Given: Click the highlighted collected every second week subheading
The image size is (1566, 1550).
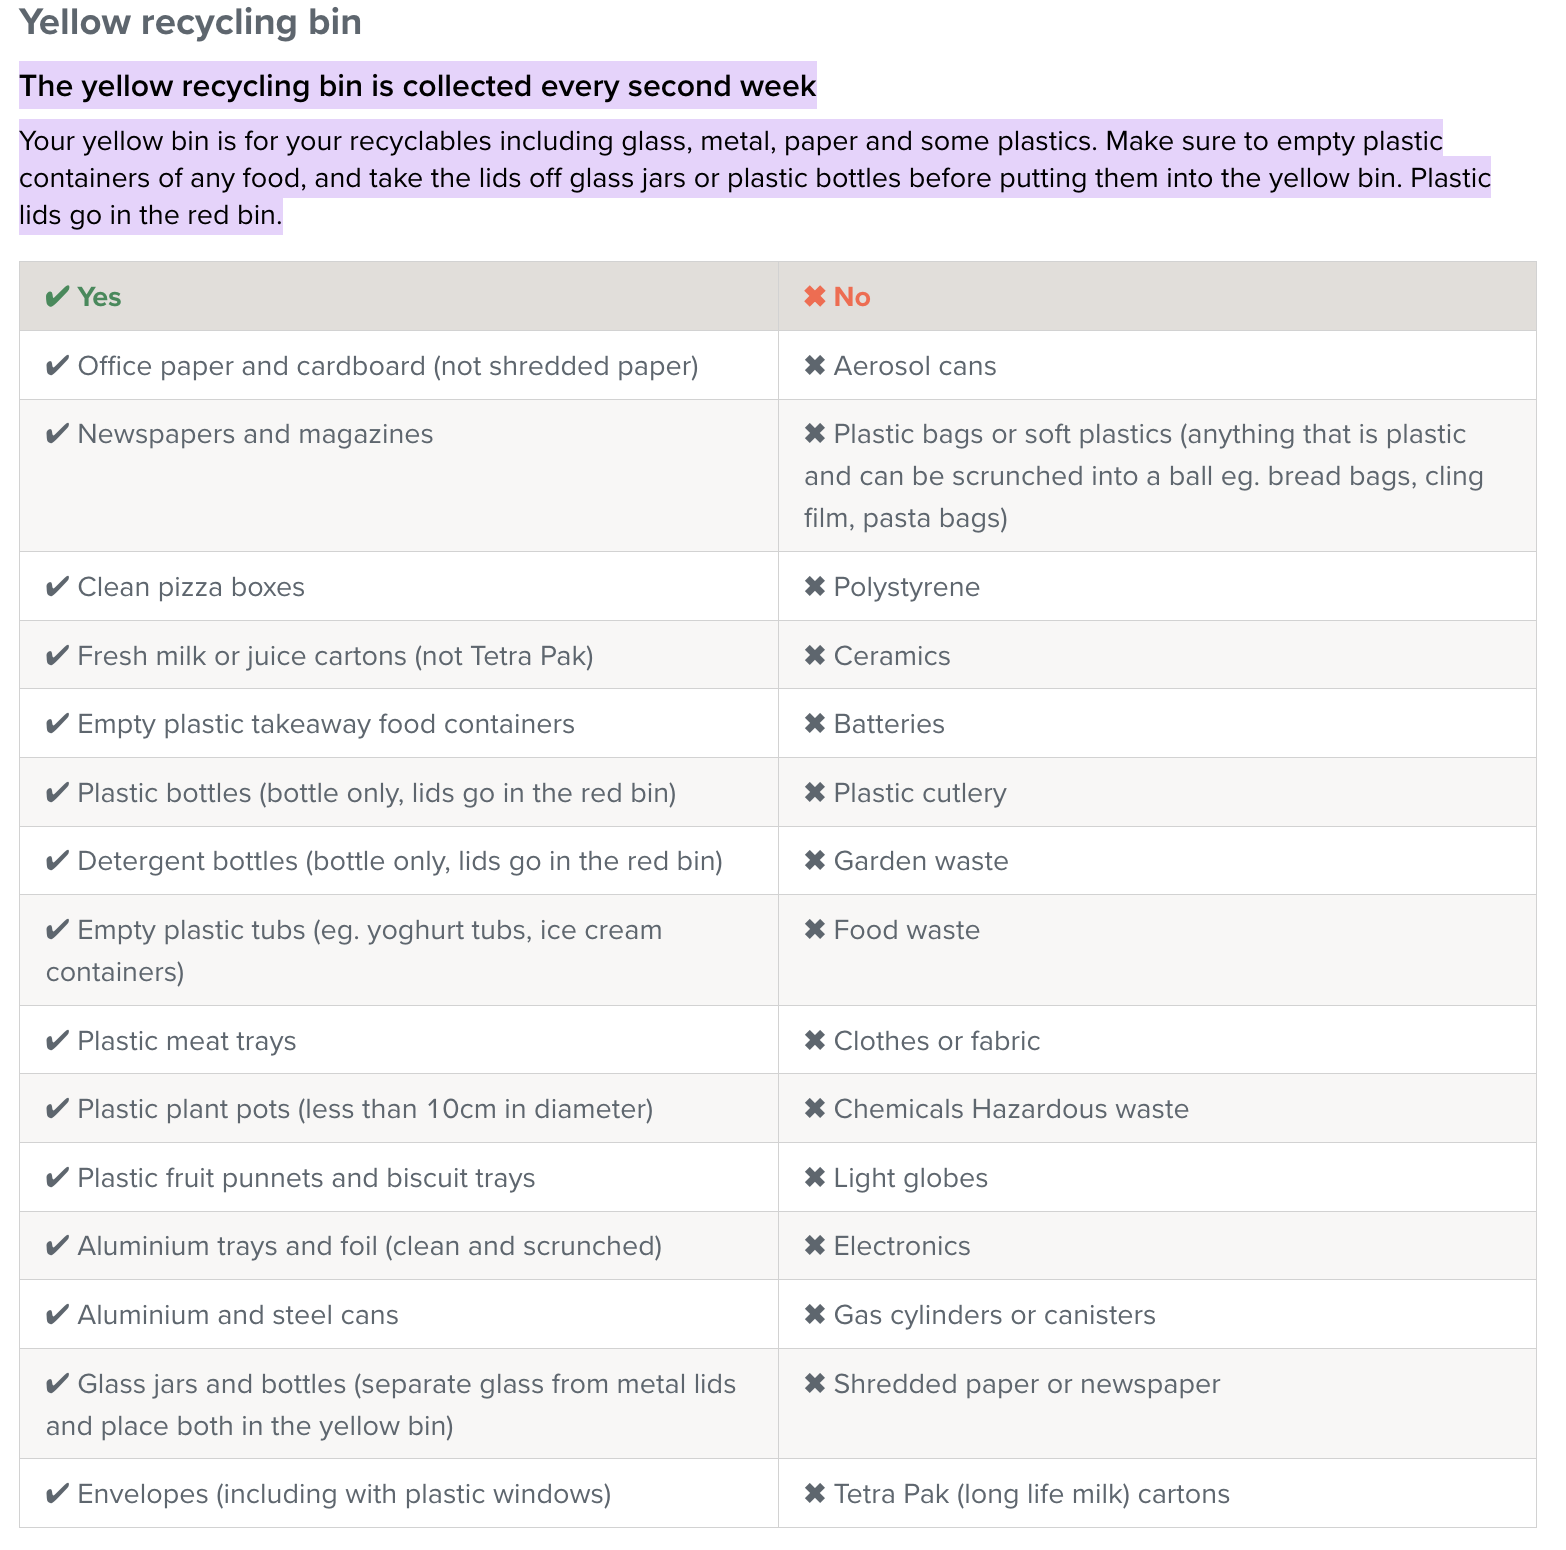Looking at the screenshot, I should (x=418, y=86).
